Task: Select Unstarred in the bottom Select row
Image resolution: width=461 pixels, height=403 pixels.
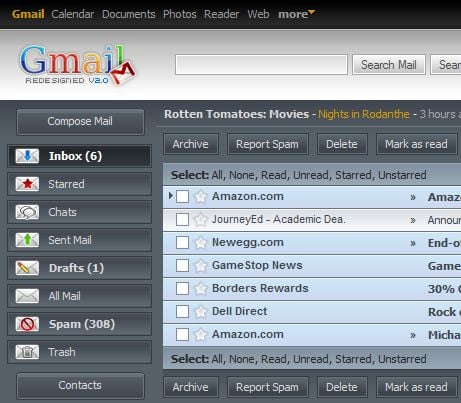Action: tap(402, 359)
